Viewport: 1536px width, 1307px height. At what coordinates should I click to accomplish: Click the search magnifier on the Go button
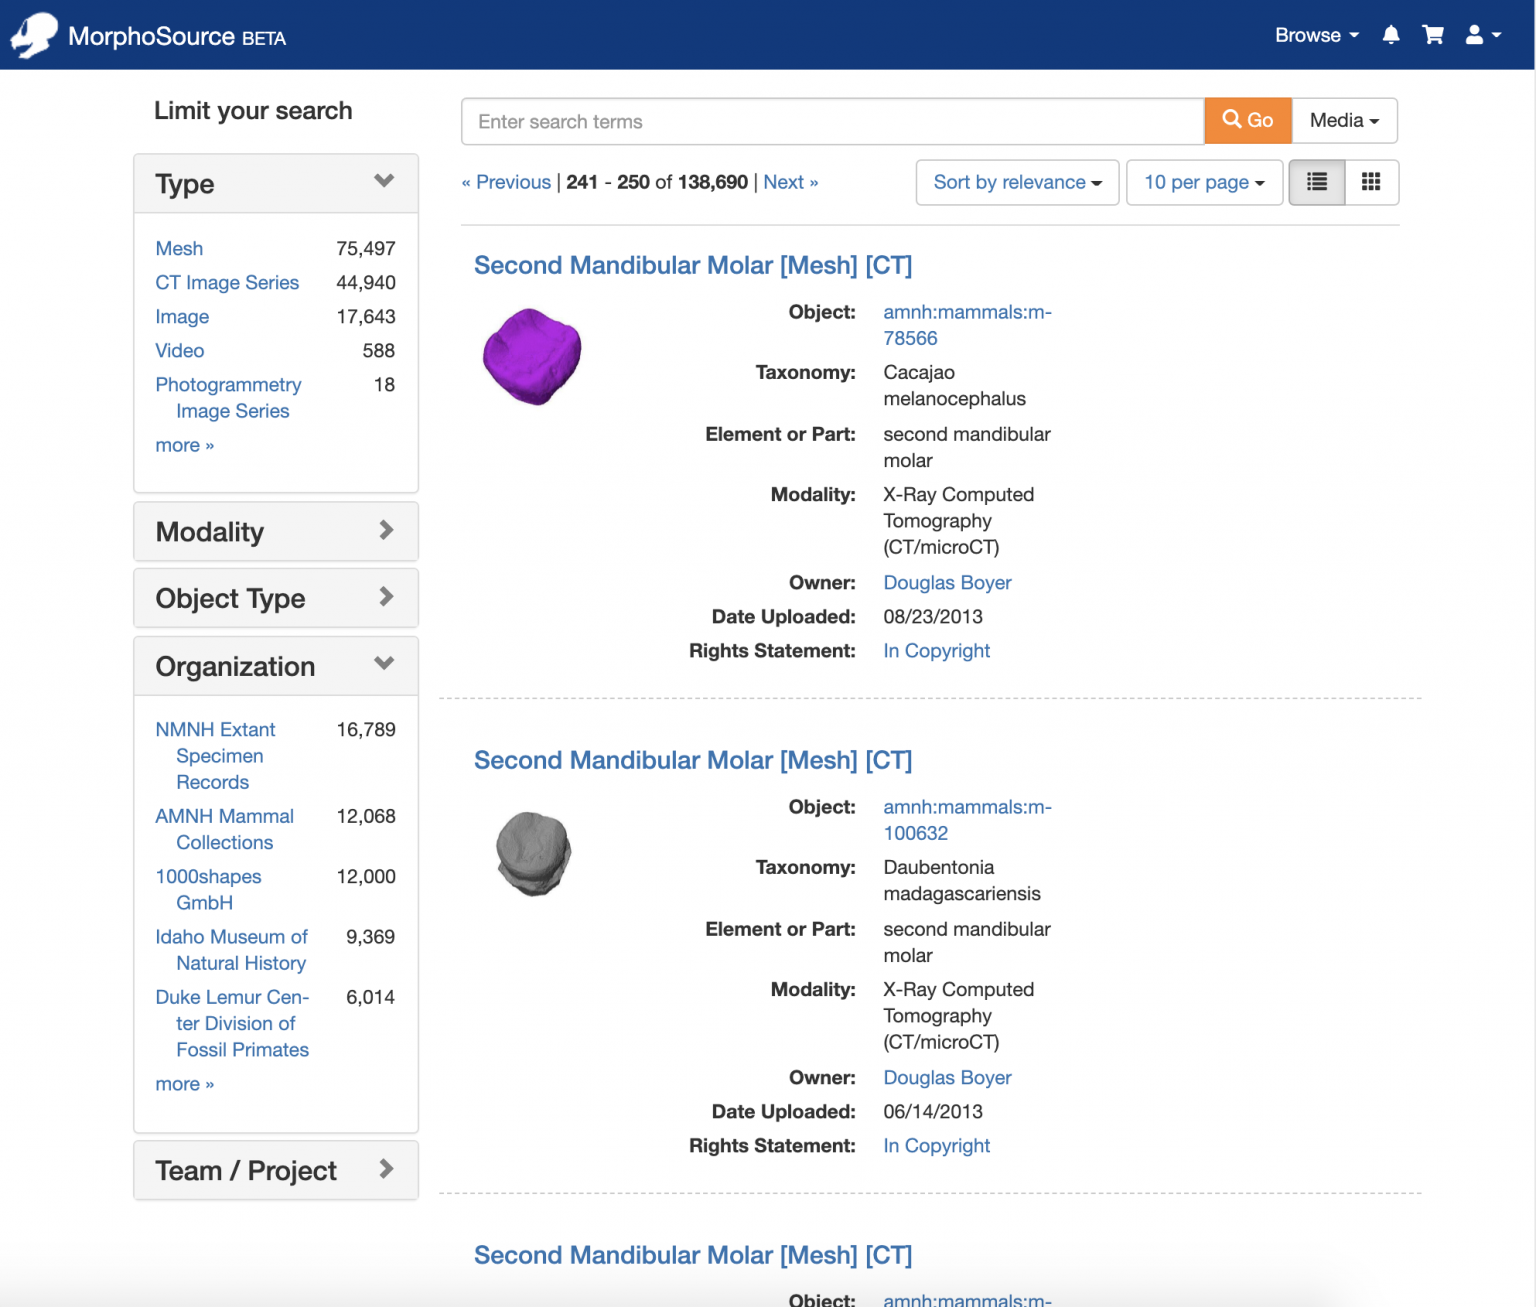coord(1232,120)
